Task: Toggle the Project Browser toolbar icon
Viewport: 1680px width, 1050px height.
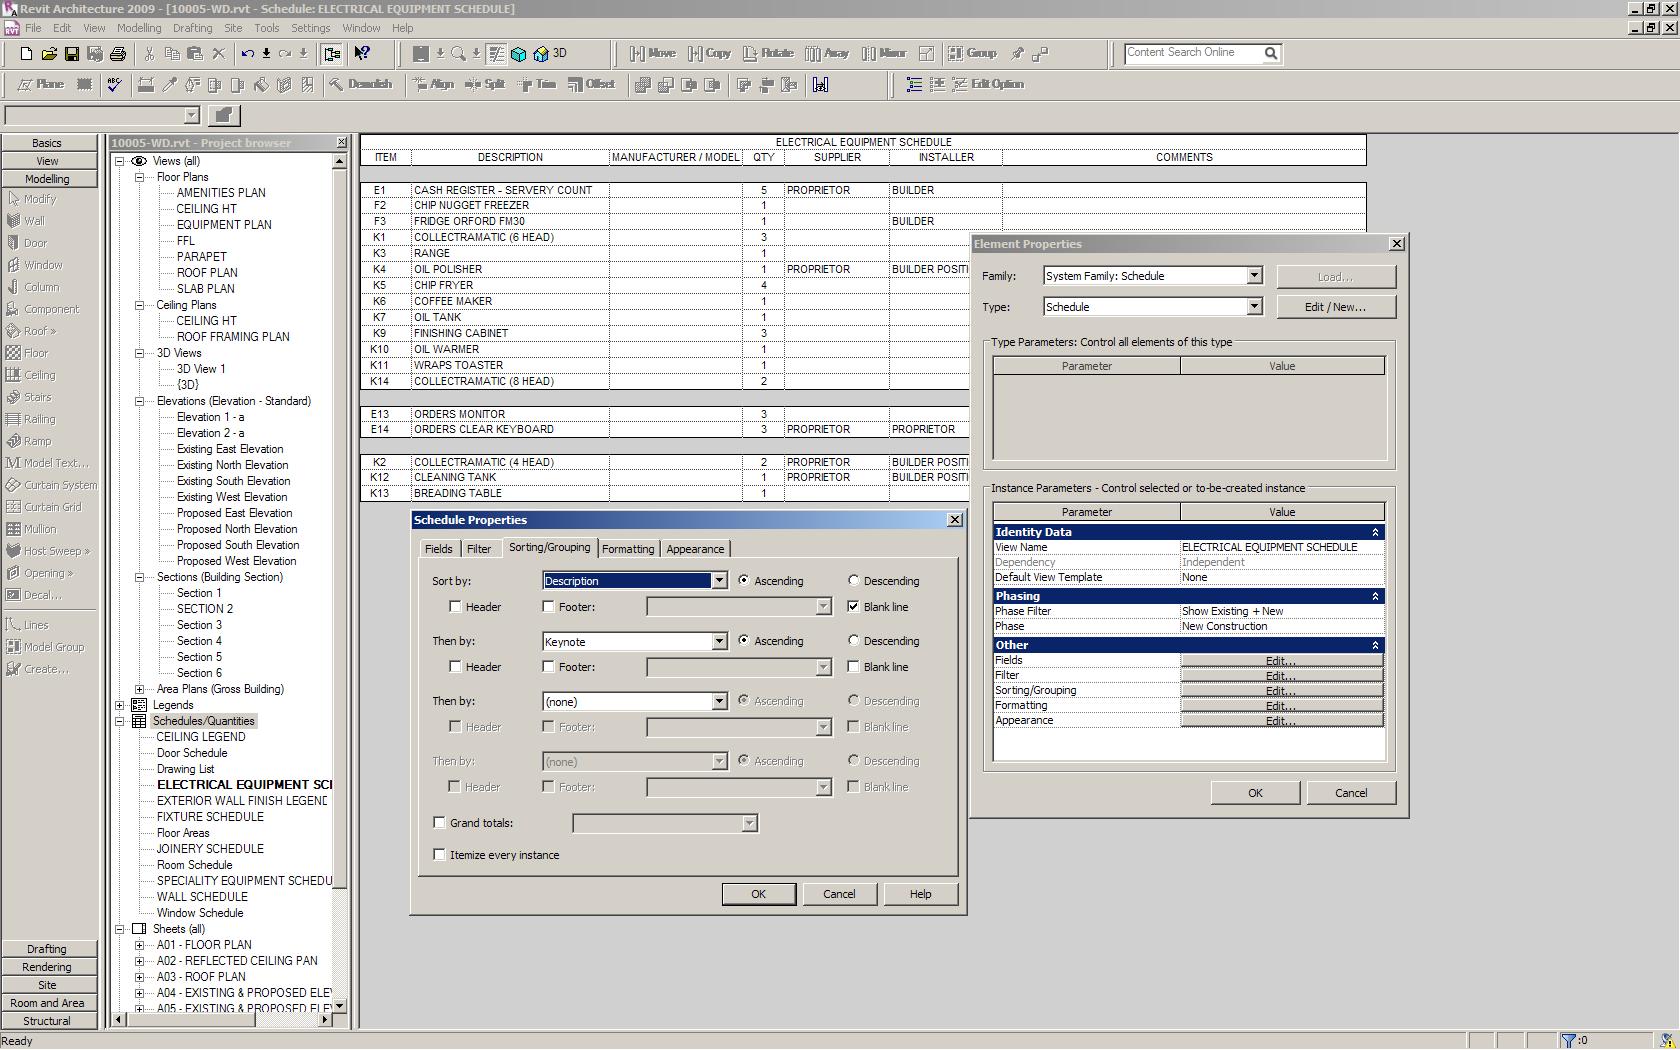Action: tap(332, 54)
